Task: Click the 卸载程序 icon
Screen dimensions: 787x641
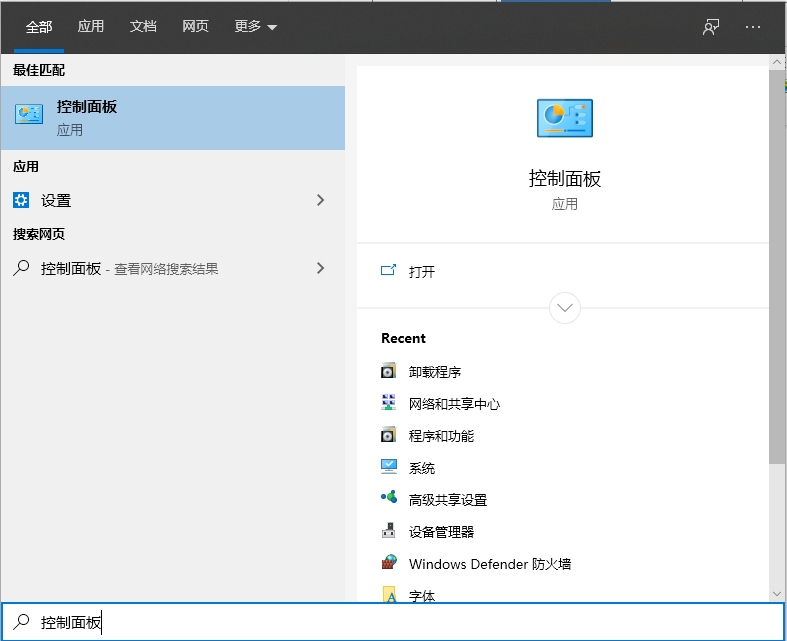Action: click(x=389, y=372)
